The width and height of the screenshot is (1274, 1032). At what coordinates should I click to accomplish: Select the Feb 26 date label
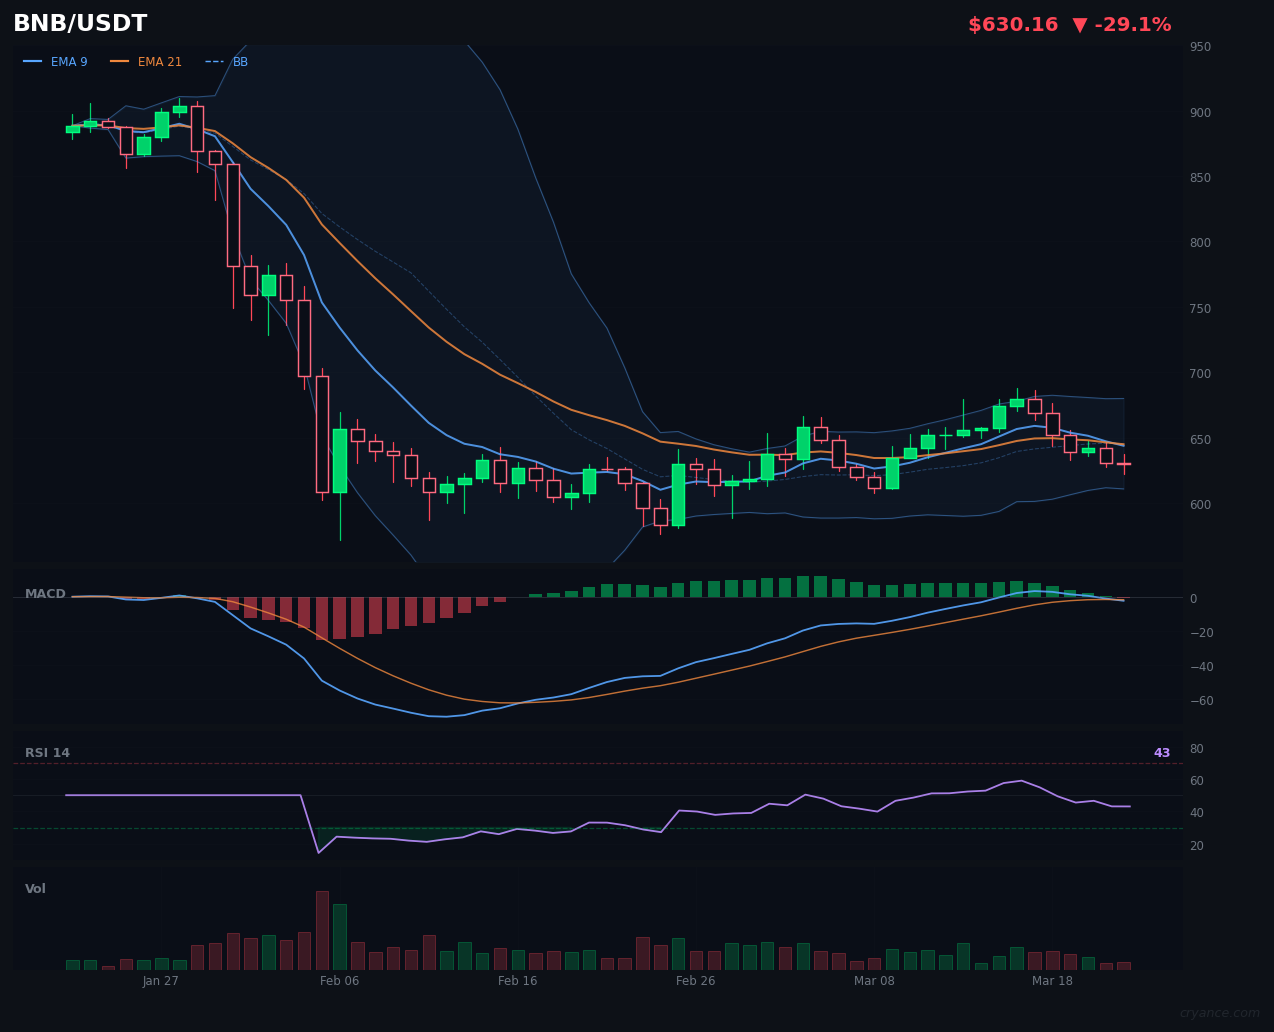point(695,981)
